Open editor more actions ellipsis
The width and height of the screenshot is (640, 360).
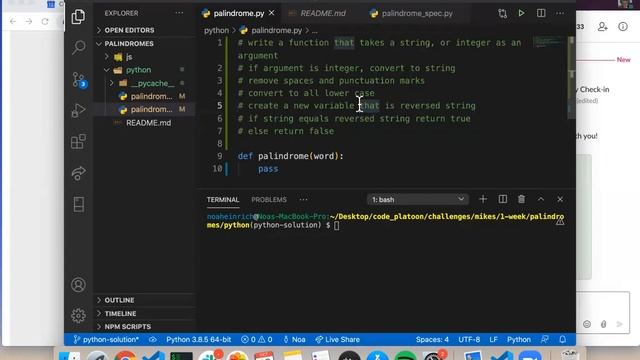tap(560, 13)
